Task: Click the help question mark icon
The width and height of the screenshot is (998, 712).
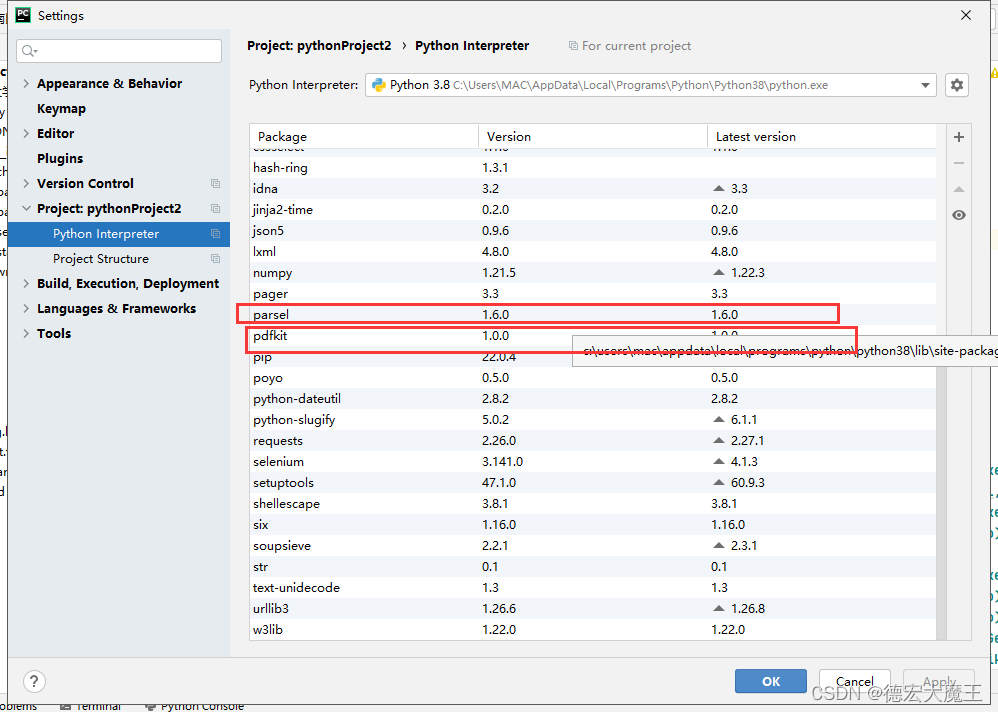Action: [35, 681]
